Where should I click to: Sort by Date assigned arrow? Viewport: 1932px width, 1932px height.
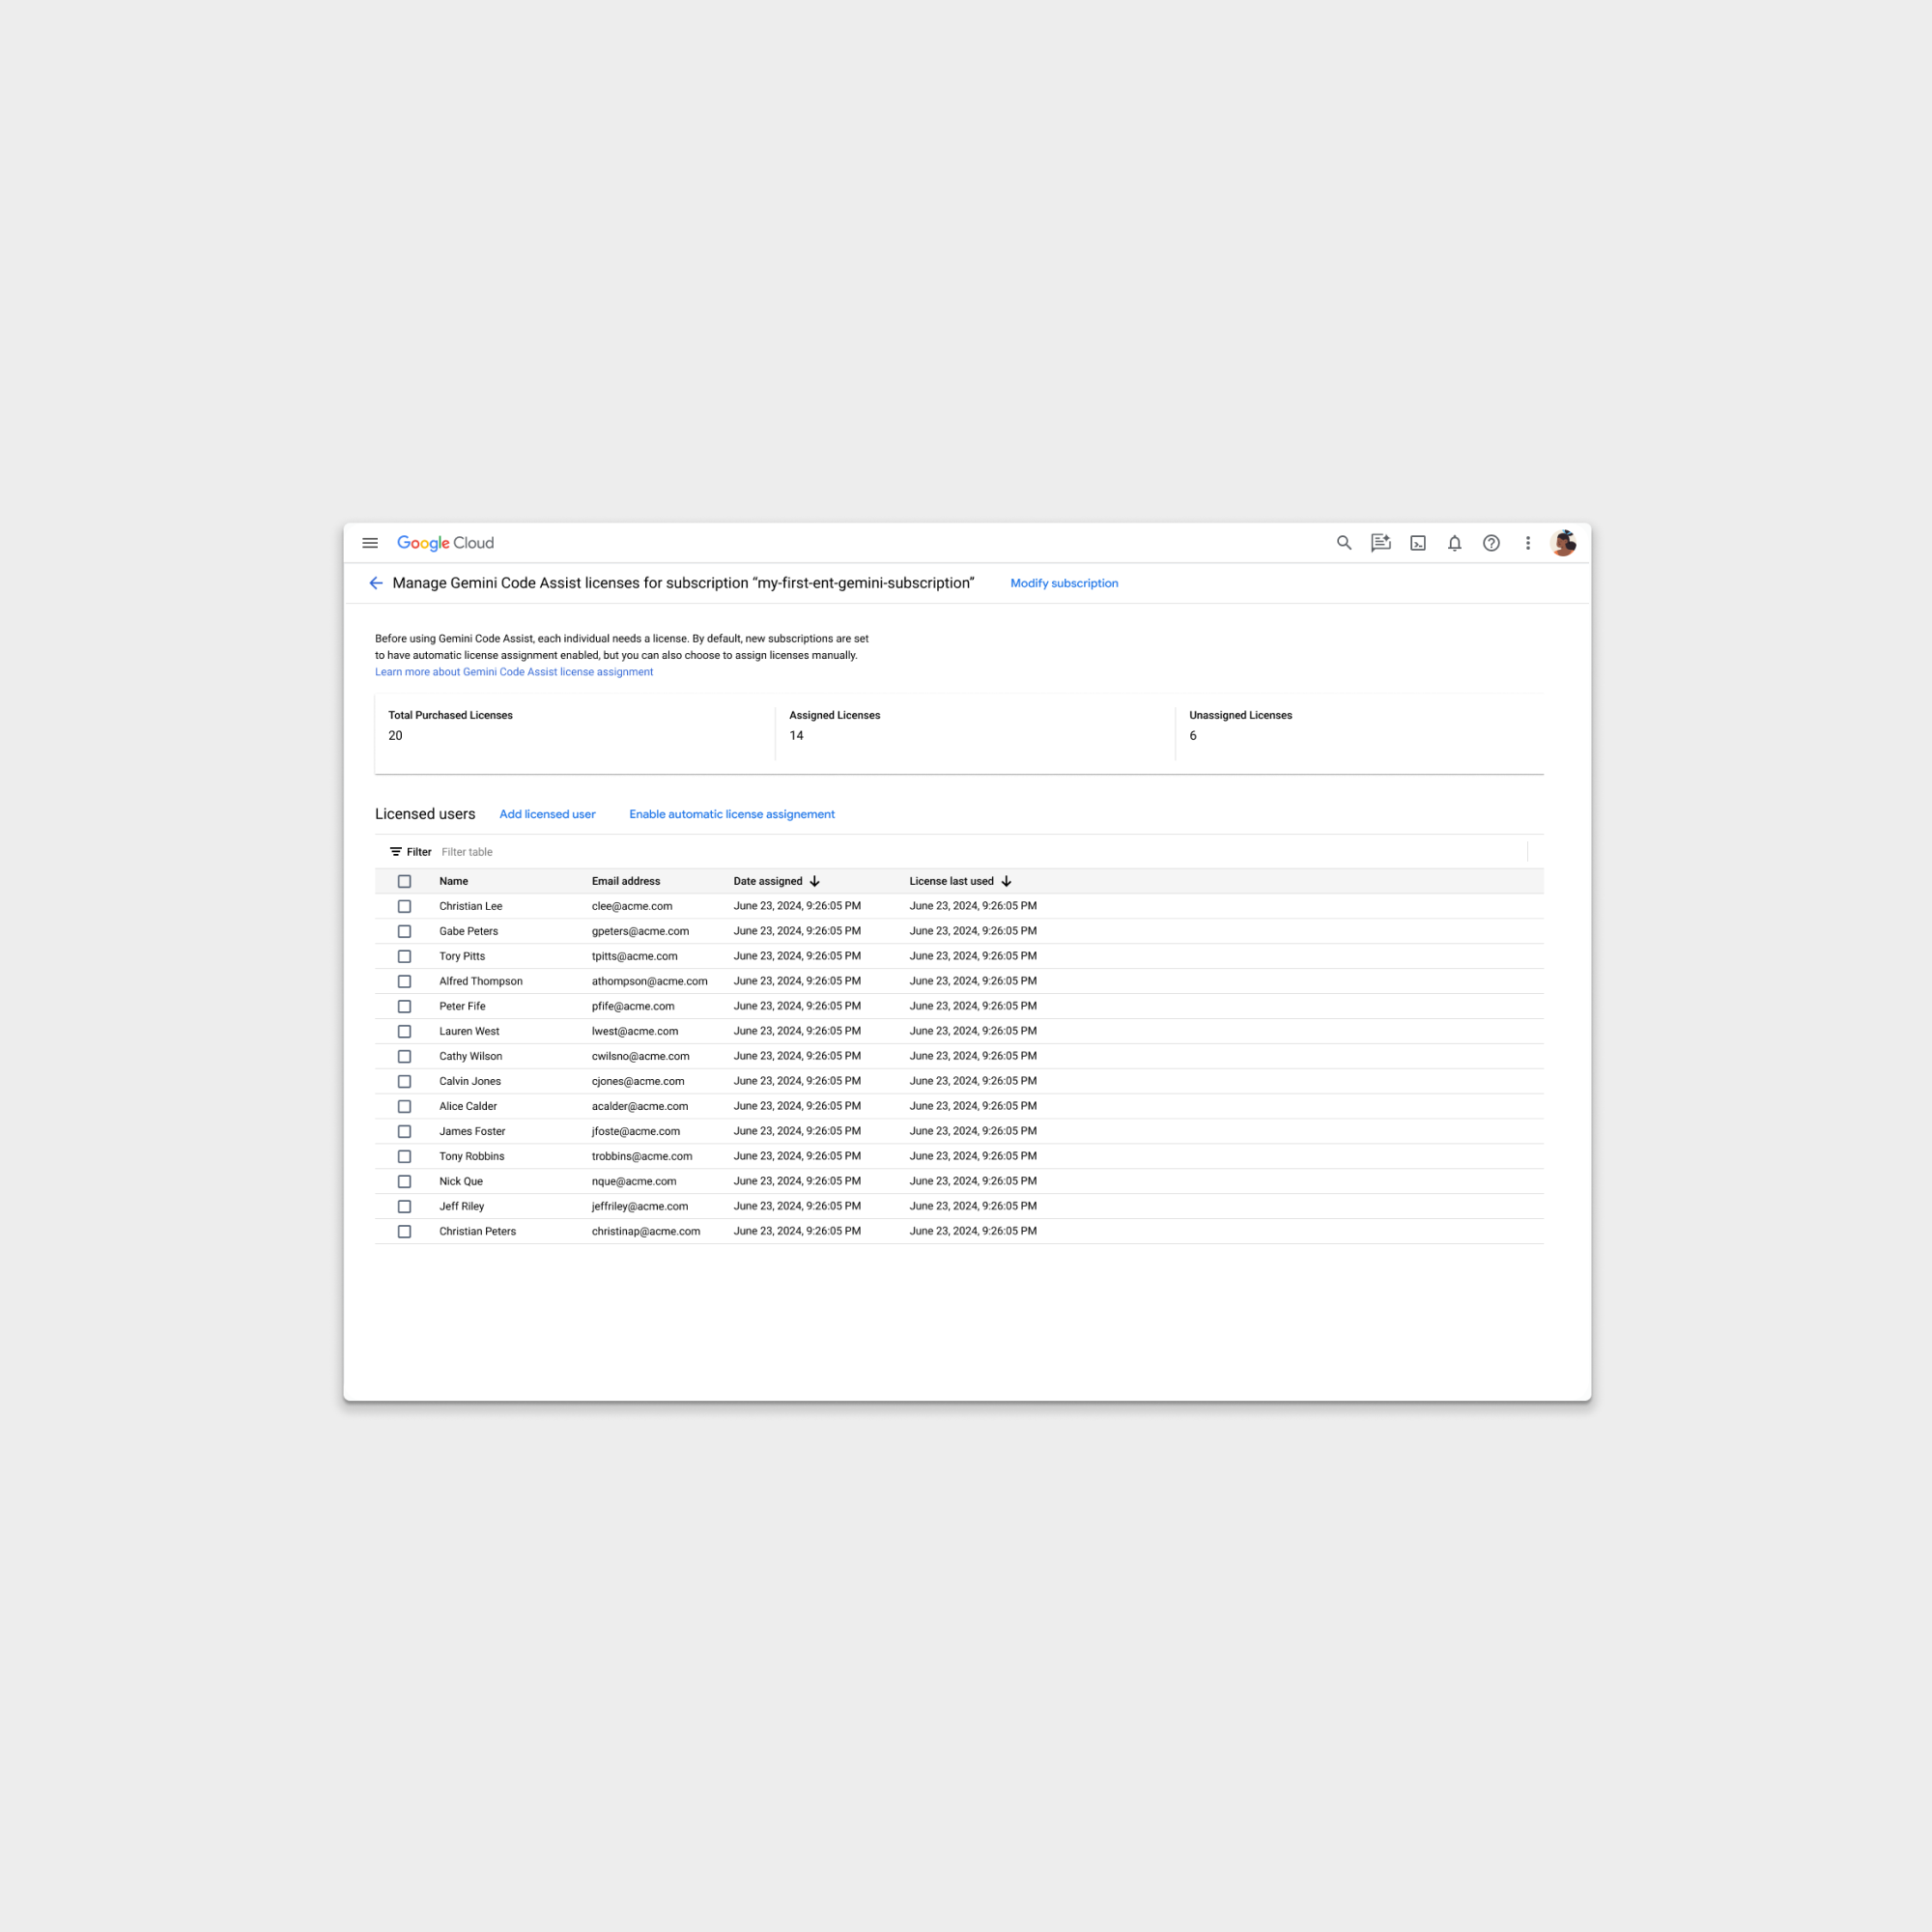tap(815, 881)
